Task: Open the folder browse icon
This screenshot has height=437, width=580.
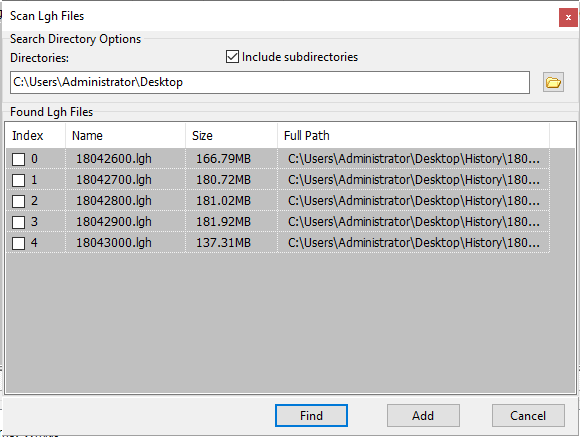Action: (553, 82)
